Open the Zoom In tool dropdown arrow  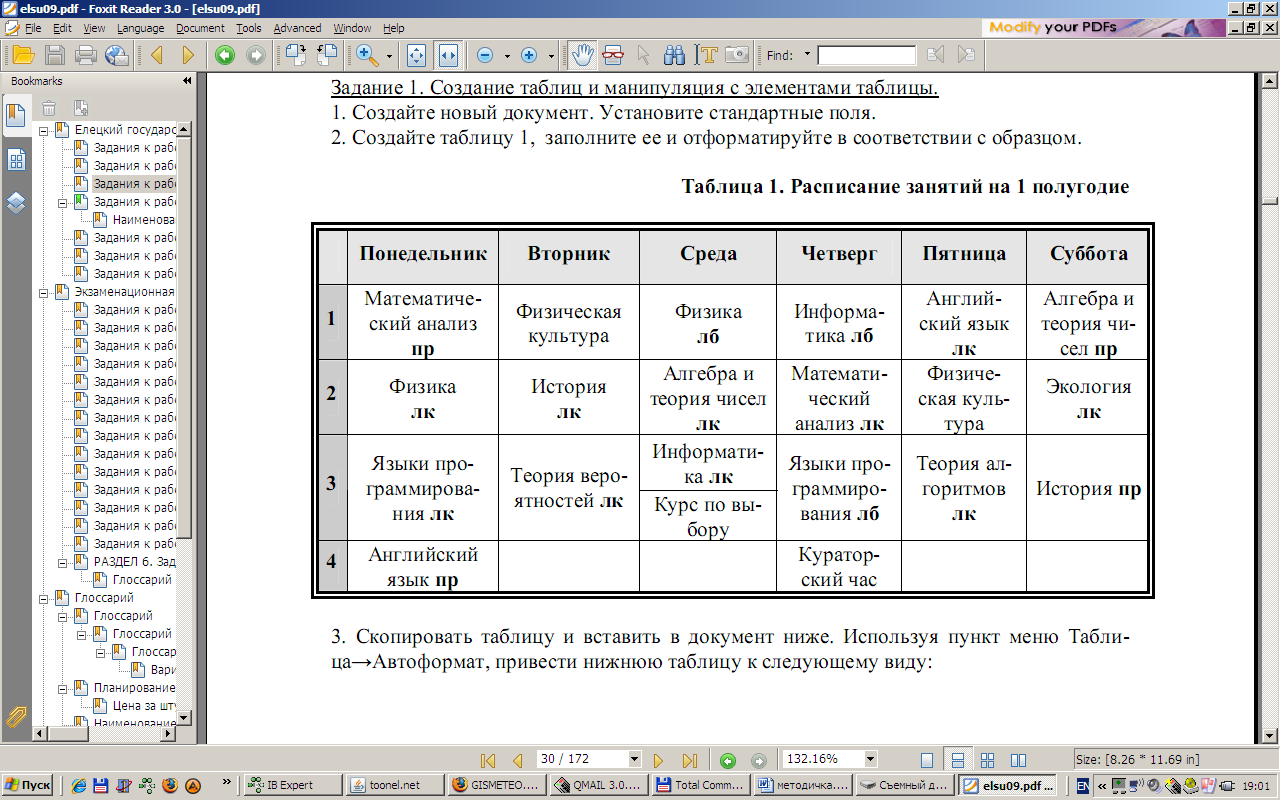click(390, 56)
